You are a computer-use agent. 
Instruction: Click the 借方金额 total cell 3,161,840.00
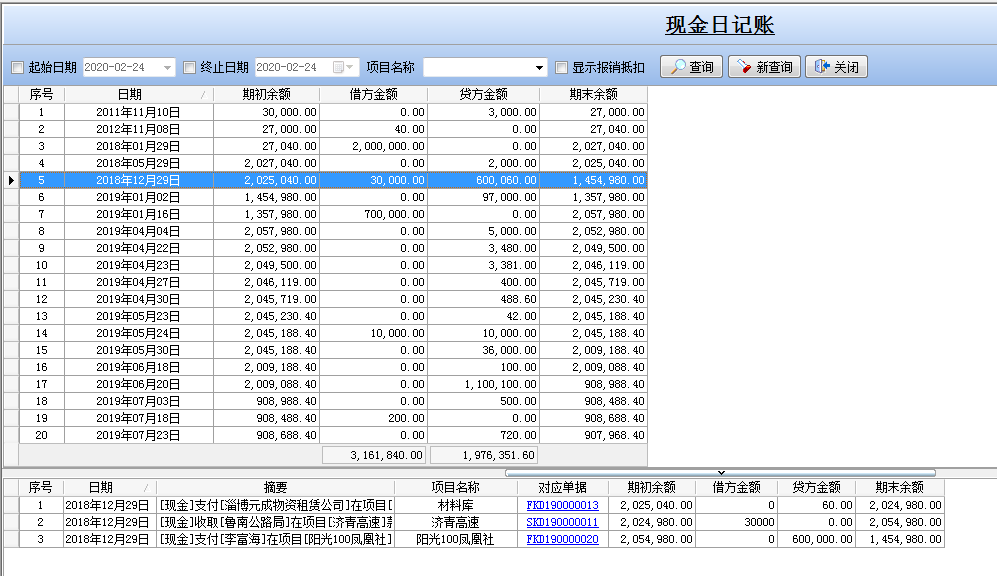(x=375, y=453)
